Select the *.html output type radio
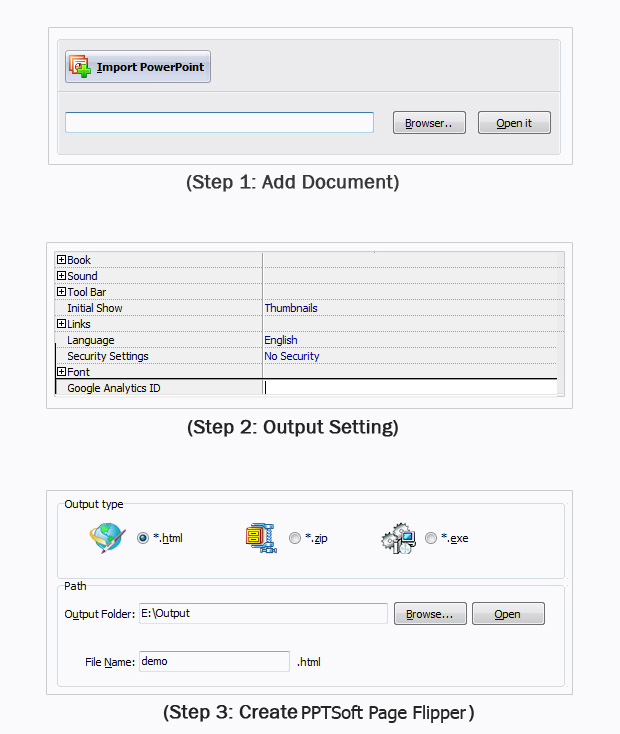The image size is (620, 734). click(143, 538)
